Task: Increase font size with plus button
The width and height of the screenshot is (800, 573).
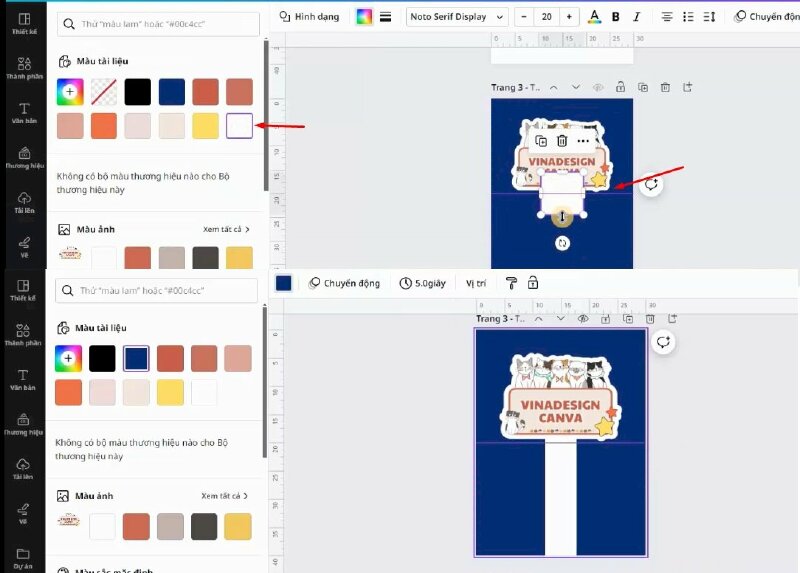Action: click(x=569, y=16)
